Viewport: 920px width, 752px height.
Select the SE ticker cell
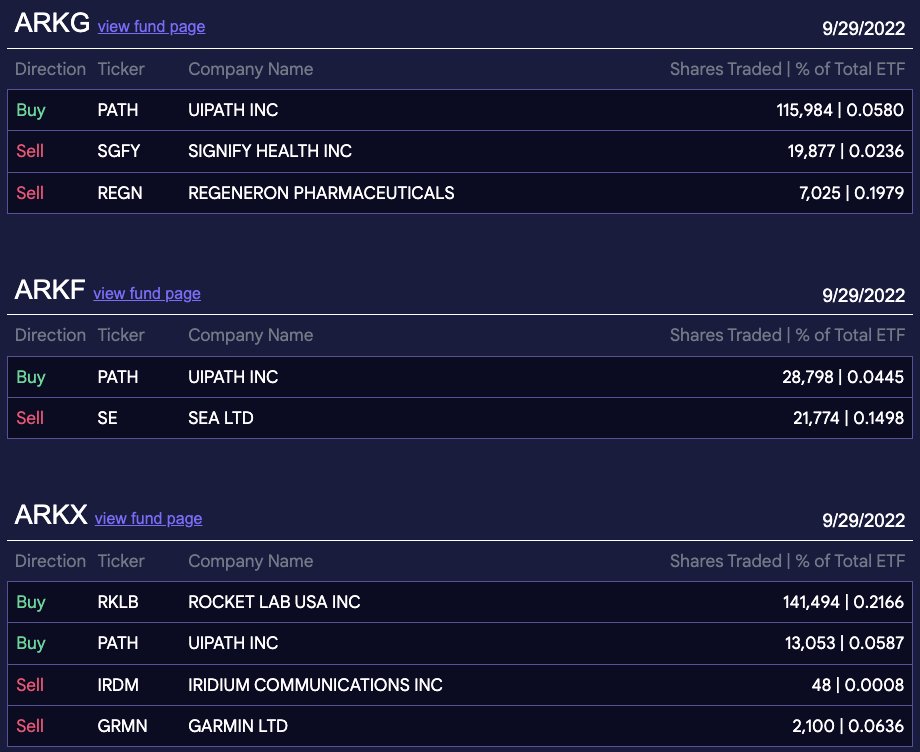107,418
